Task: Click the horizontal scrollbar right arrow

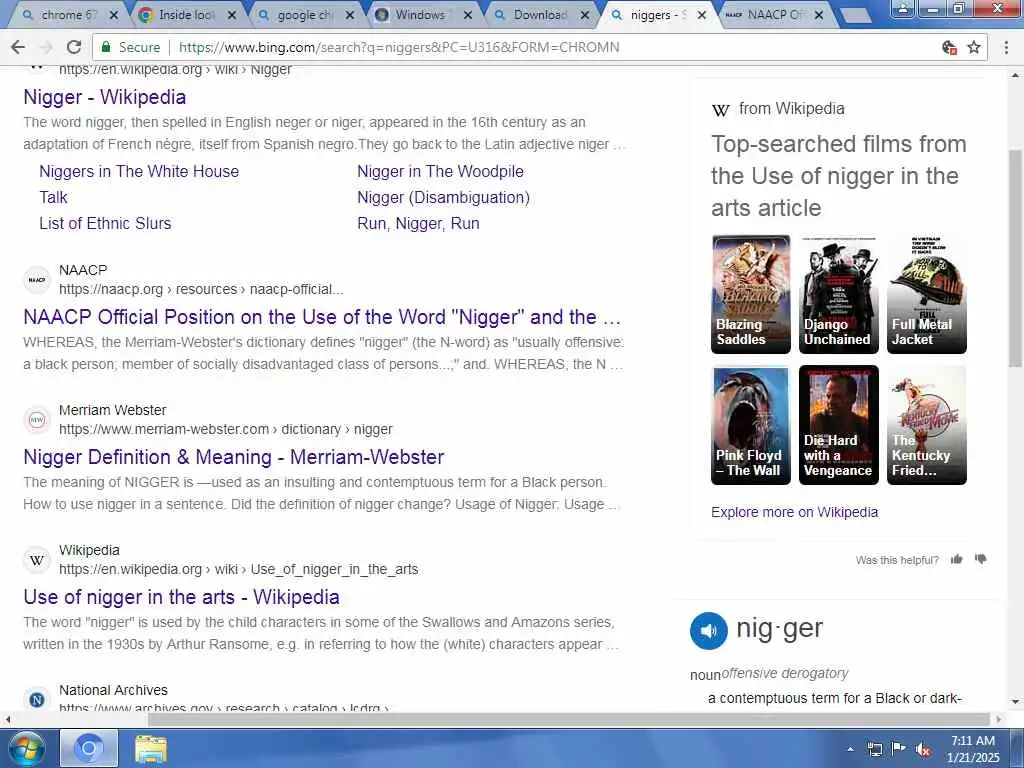Action: pos(999,719)
